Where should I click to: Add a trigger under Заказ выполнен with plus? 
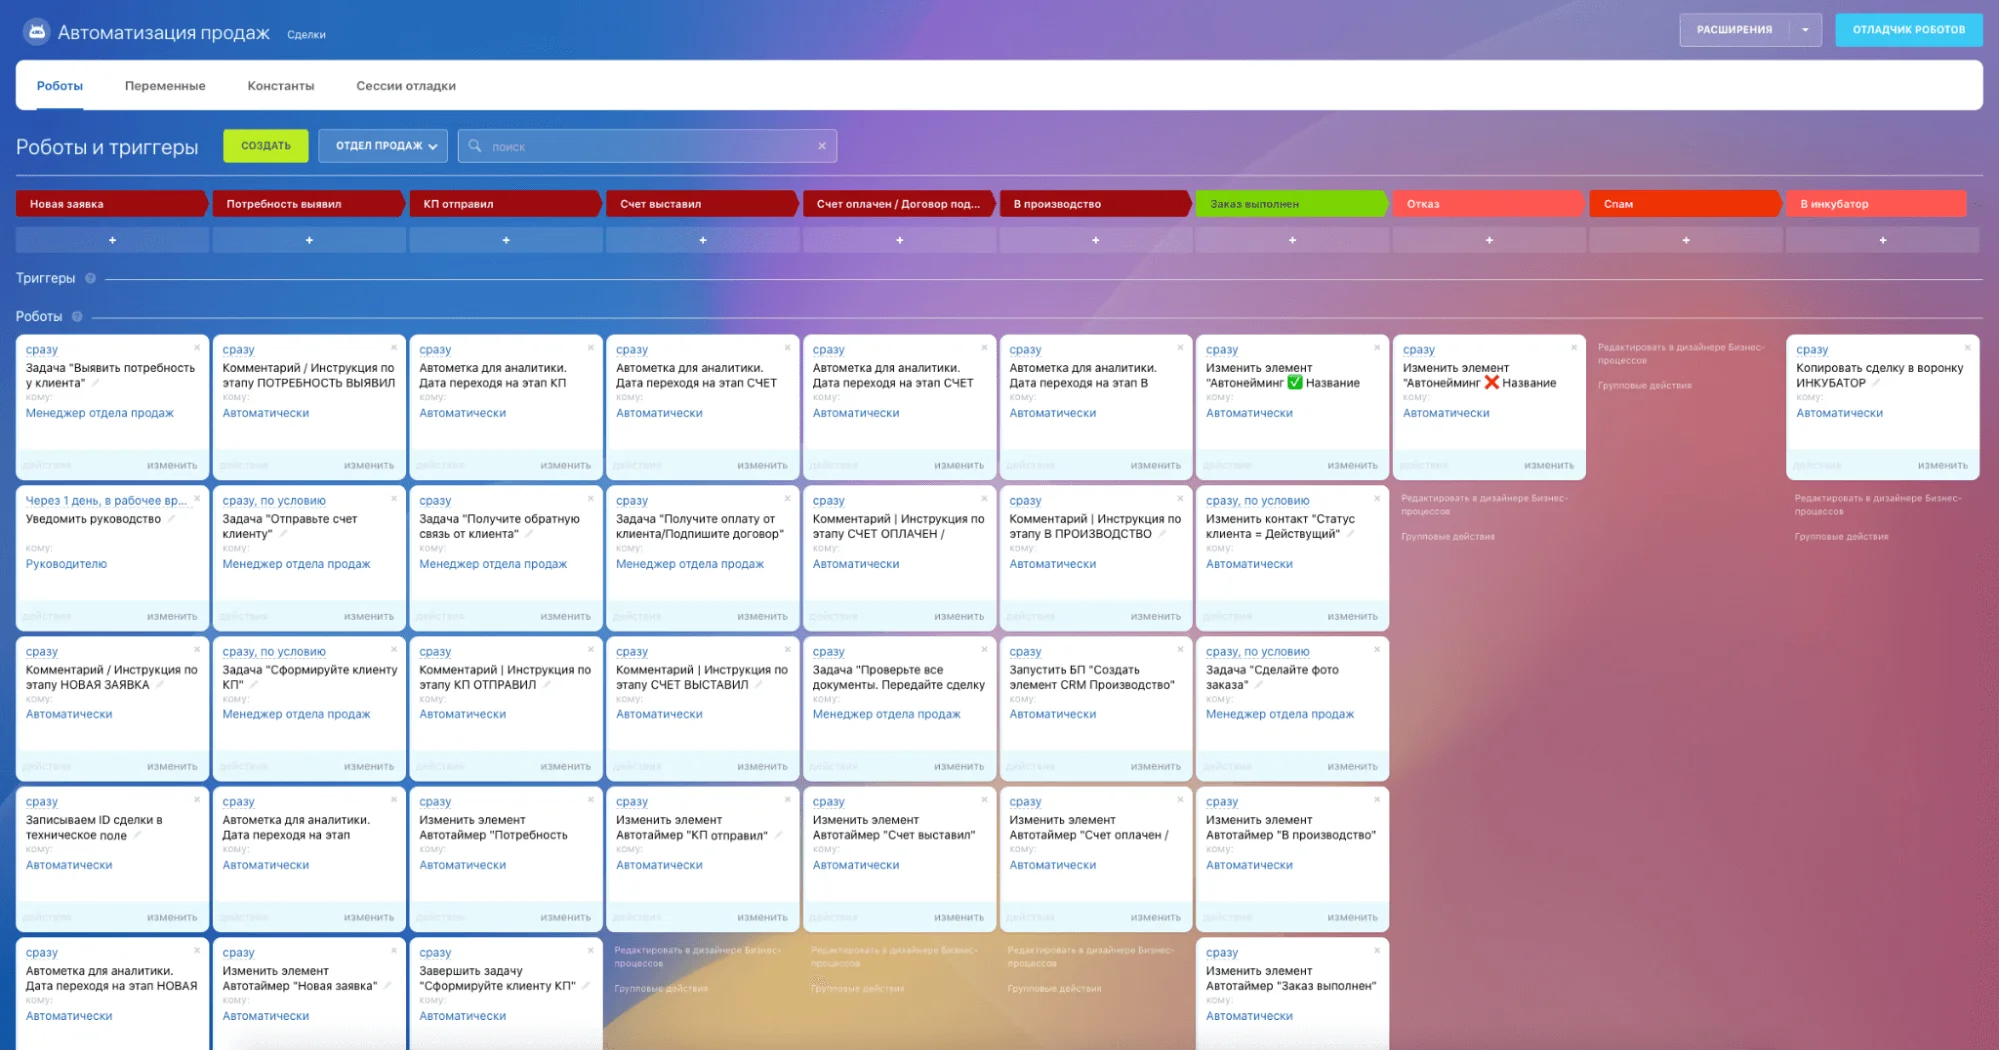click(x=1293, y=240)
